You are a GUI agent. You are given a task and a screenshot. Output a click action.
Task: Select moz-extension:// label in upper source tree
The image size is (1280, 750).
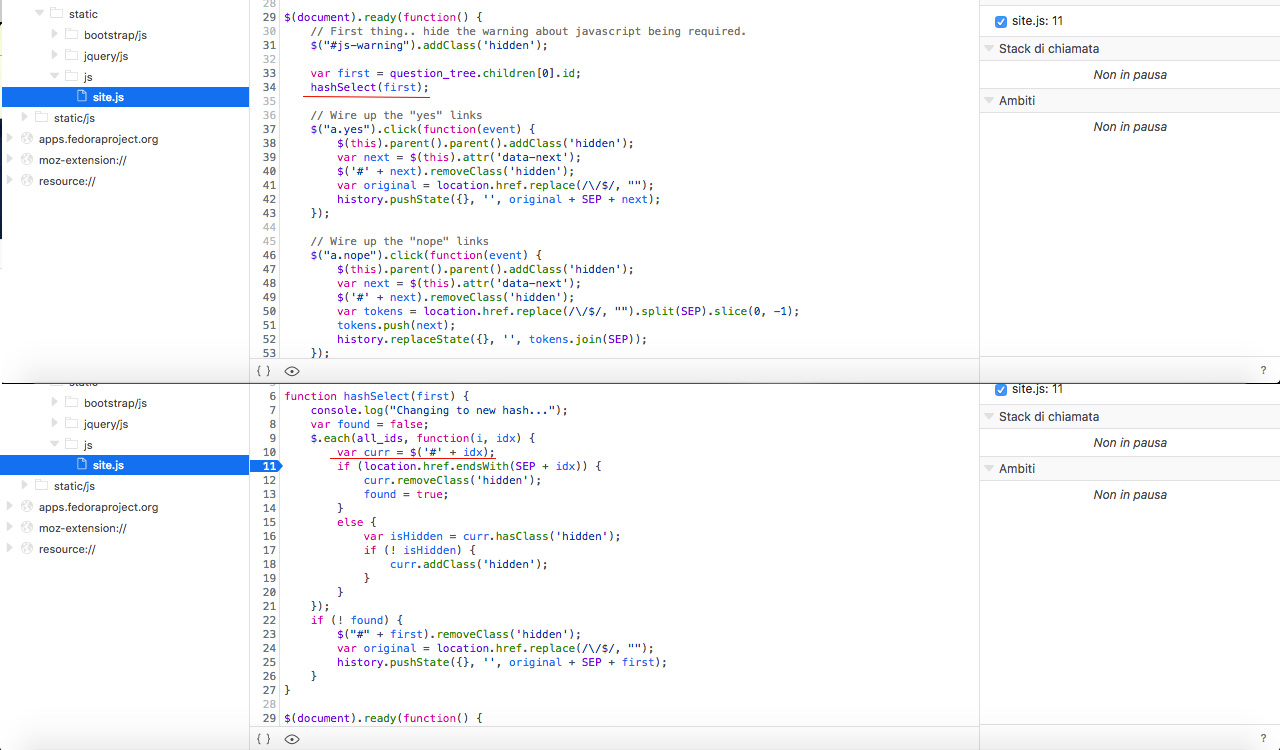(82, 160)
